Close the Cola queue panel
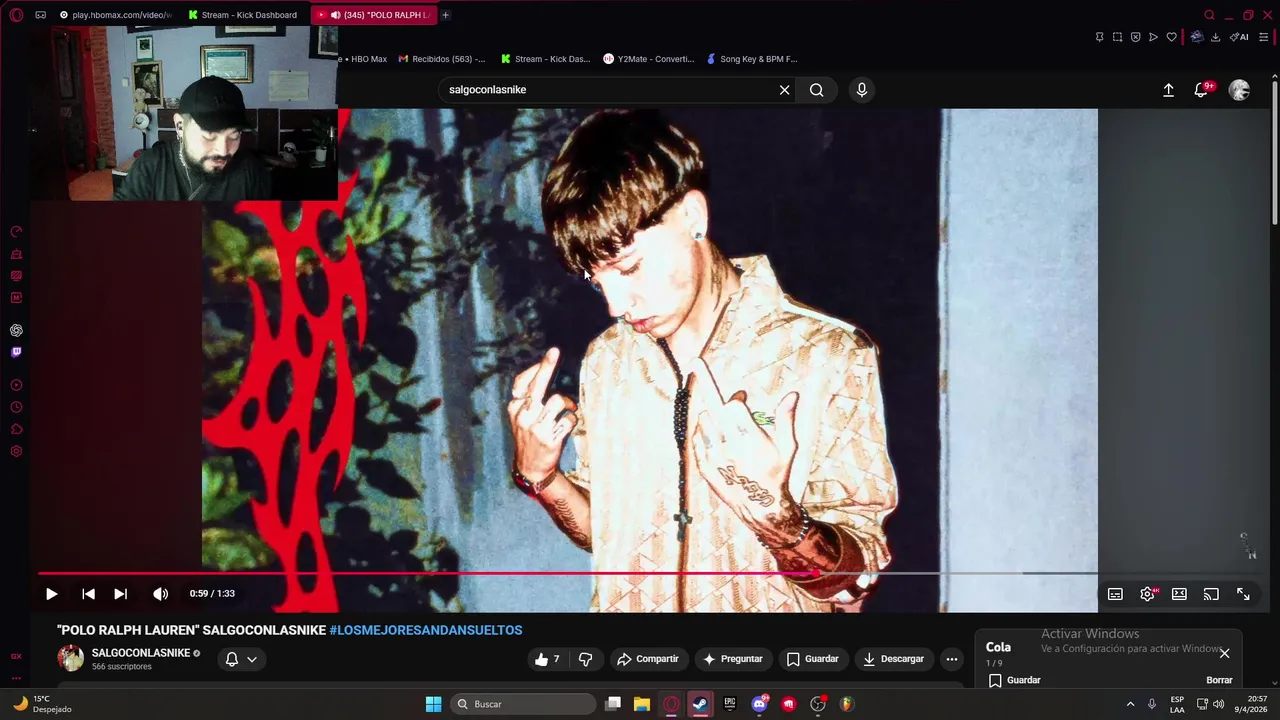The height and width of the screenshot is (720, 1280). point(1224,653)
